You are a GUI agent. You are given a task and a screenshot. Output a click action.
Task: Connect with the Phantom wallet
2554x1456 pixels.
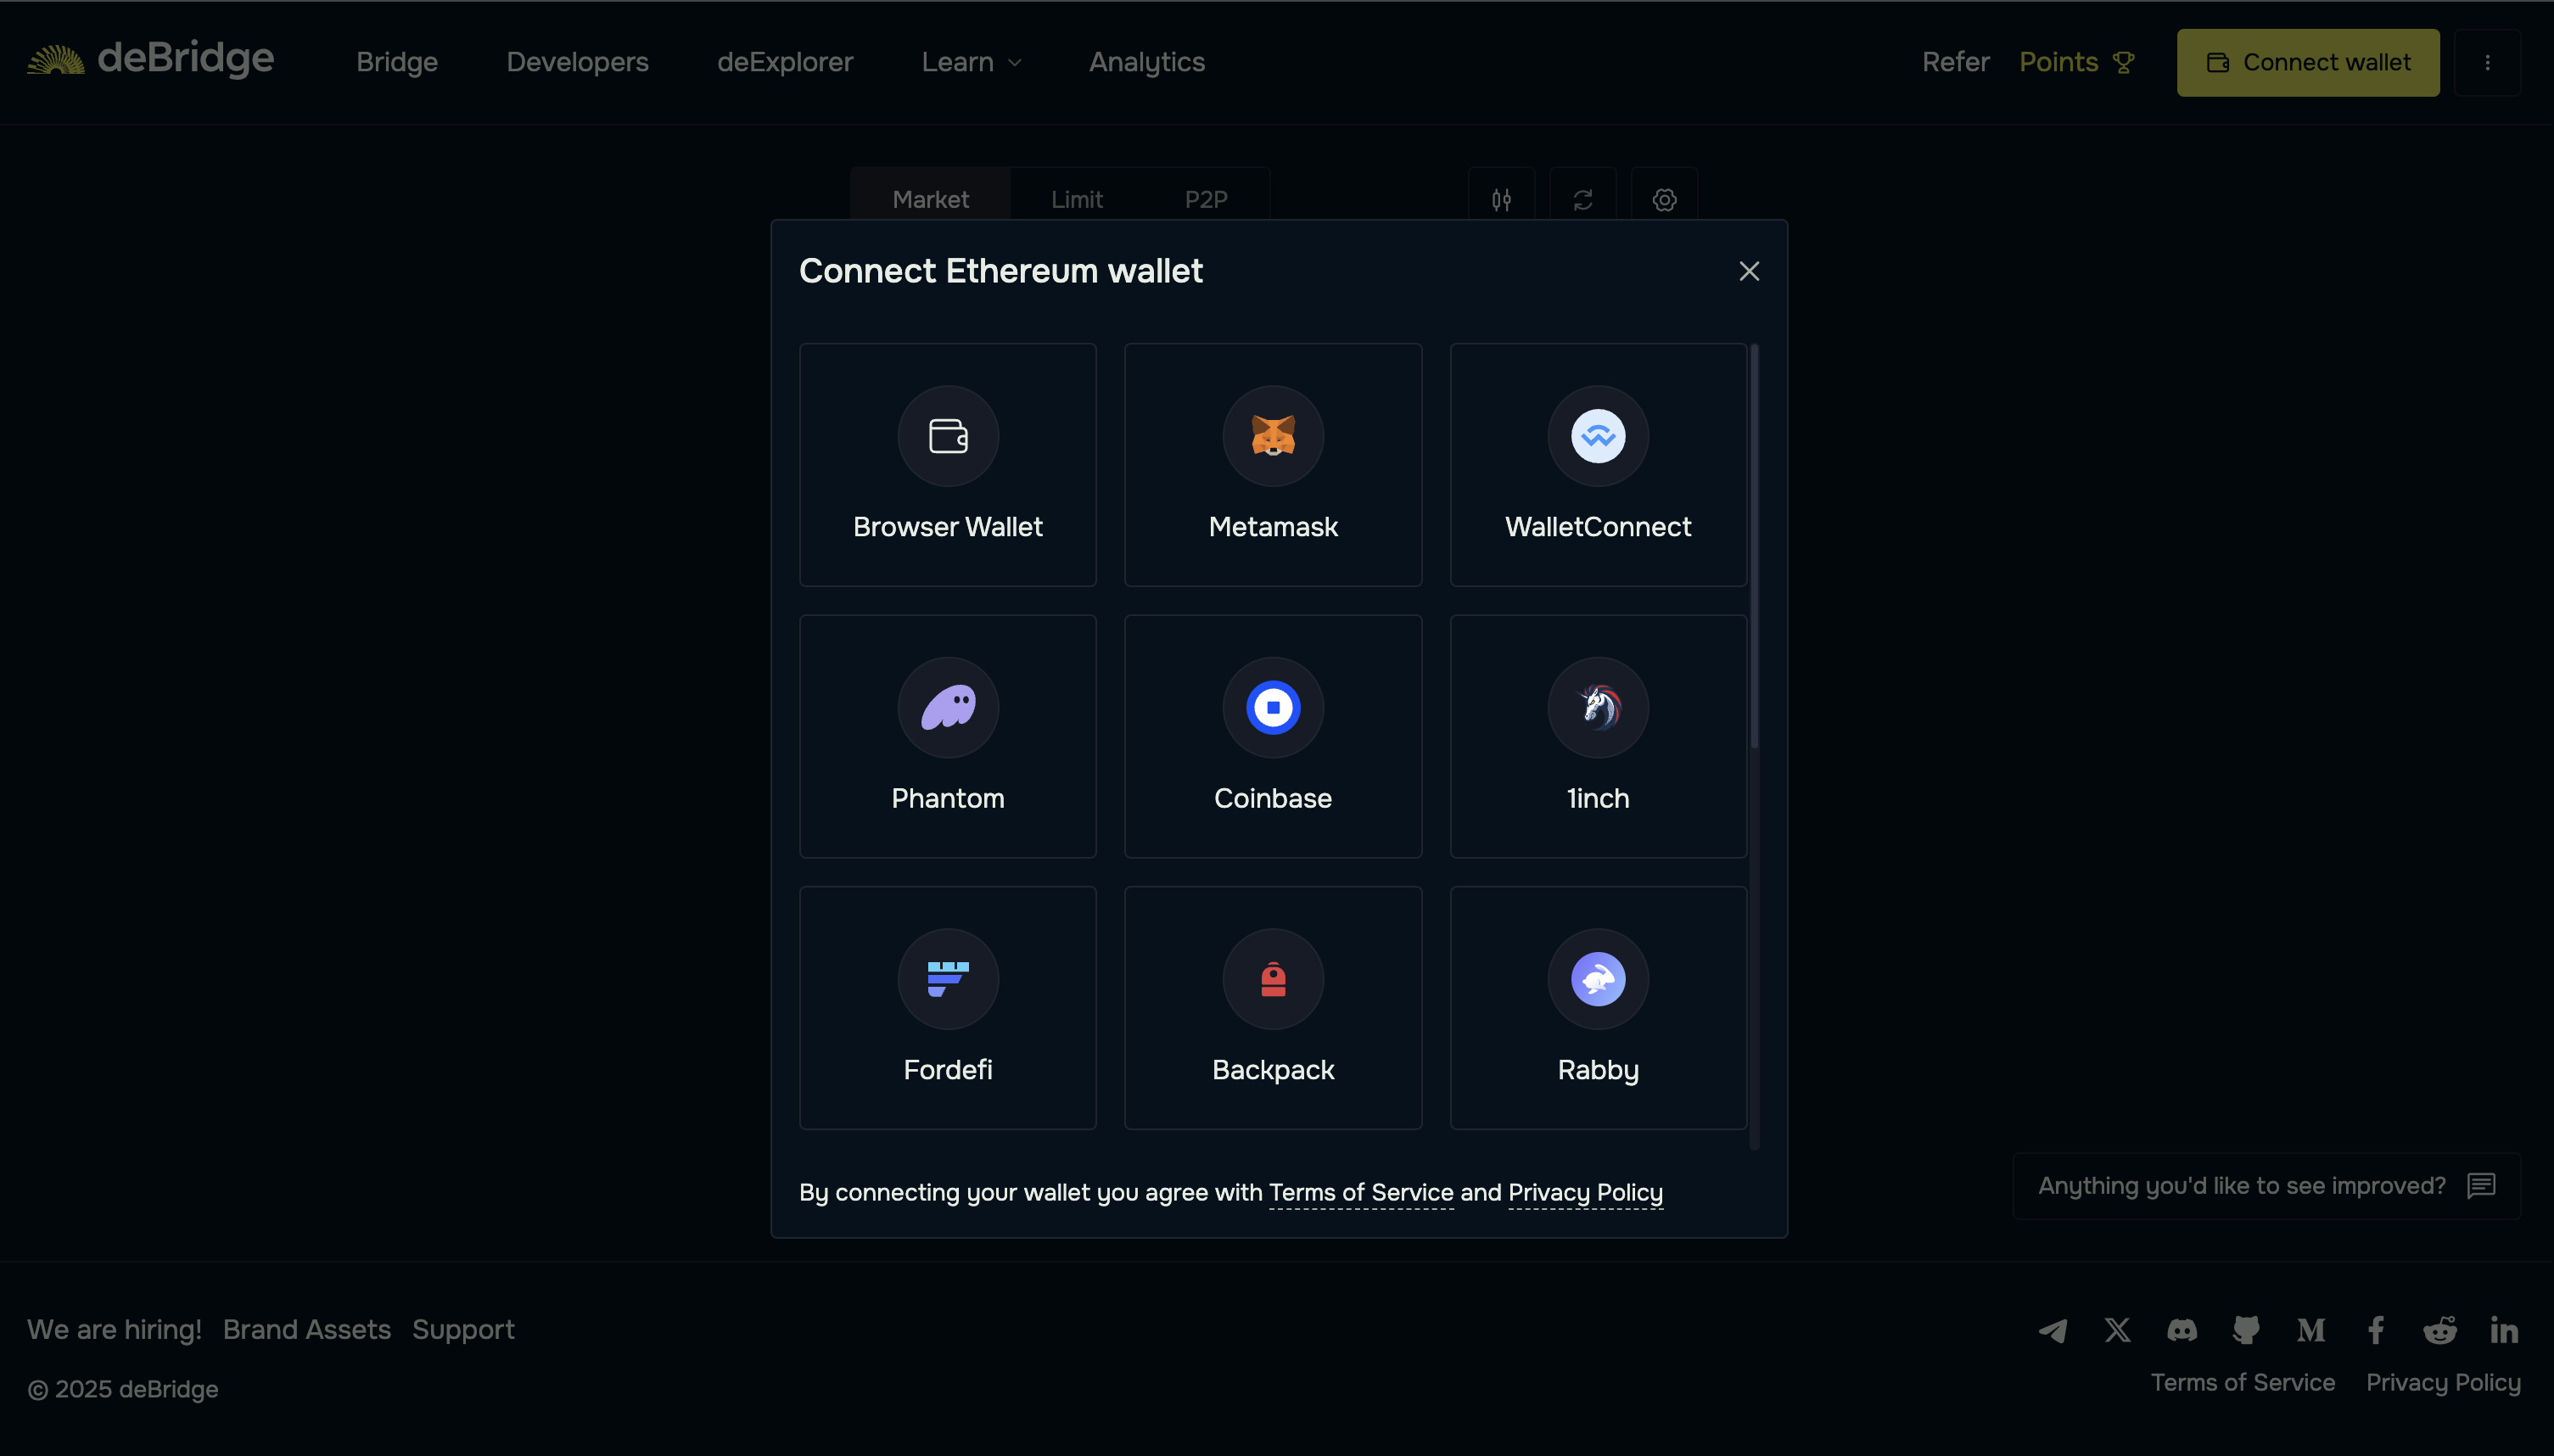[x=947, y=736]
